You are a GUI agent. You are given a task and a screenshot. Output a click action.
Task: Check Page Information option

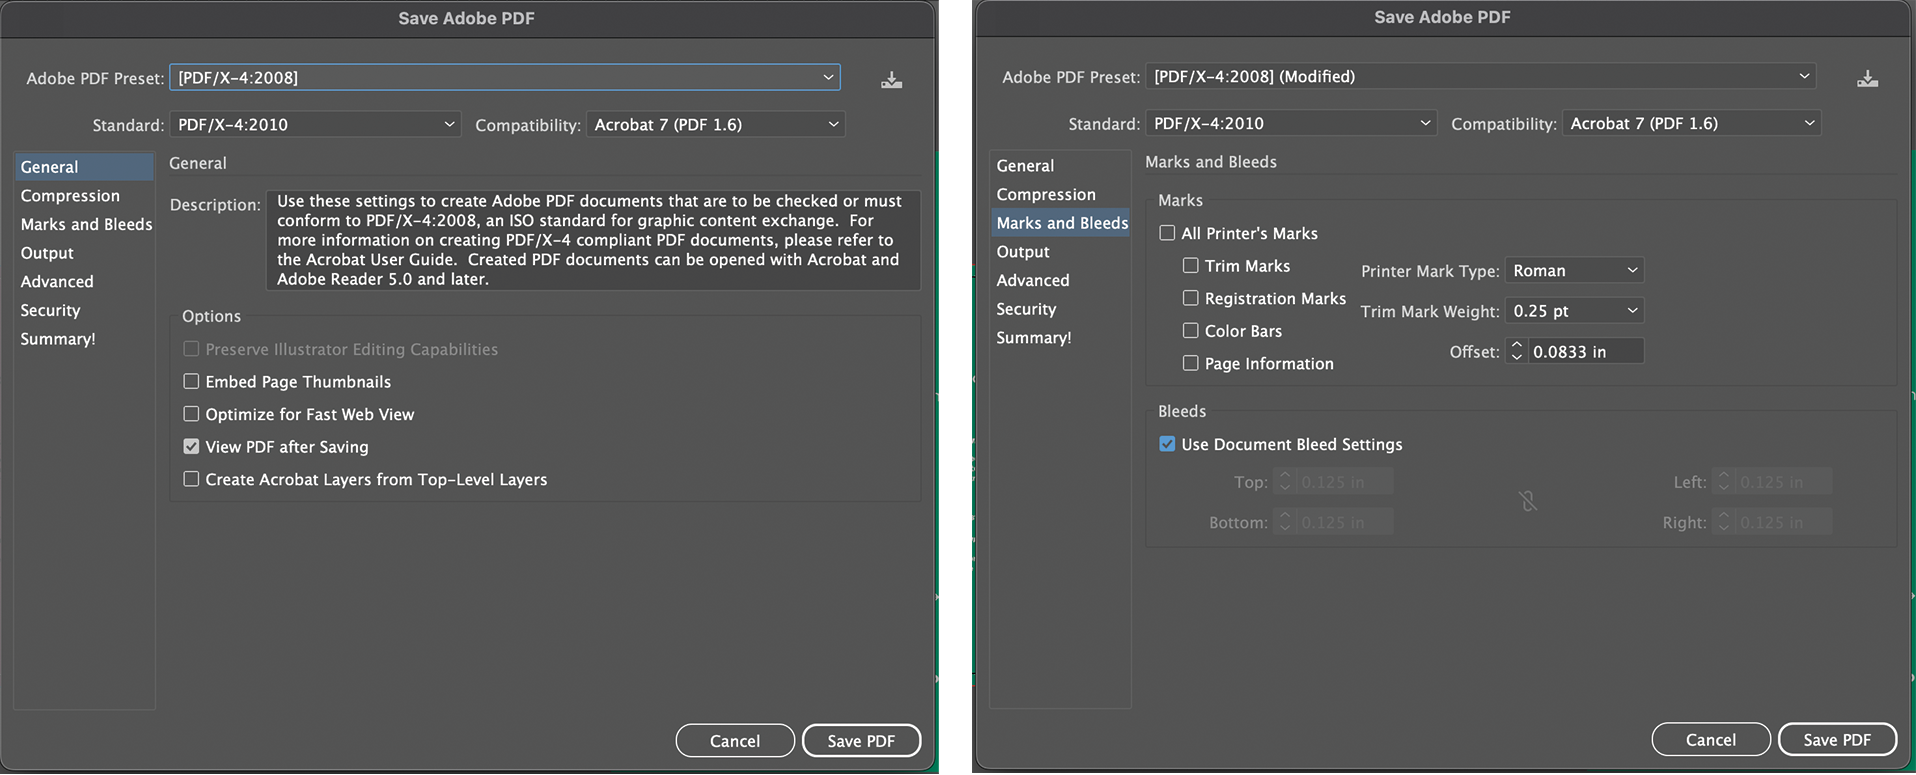pyautogui.click(x=1191, y=363)
